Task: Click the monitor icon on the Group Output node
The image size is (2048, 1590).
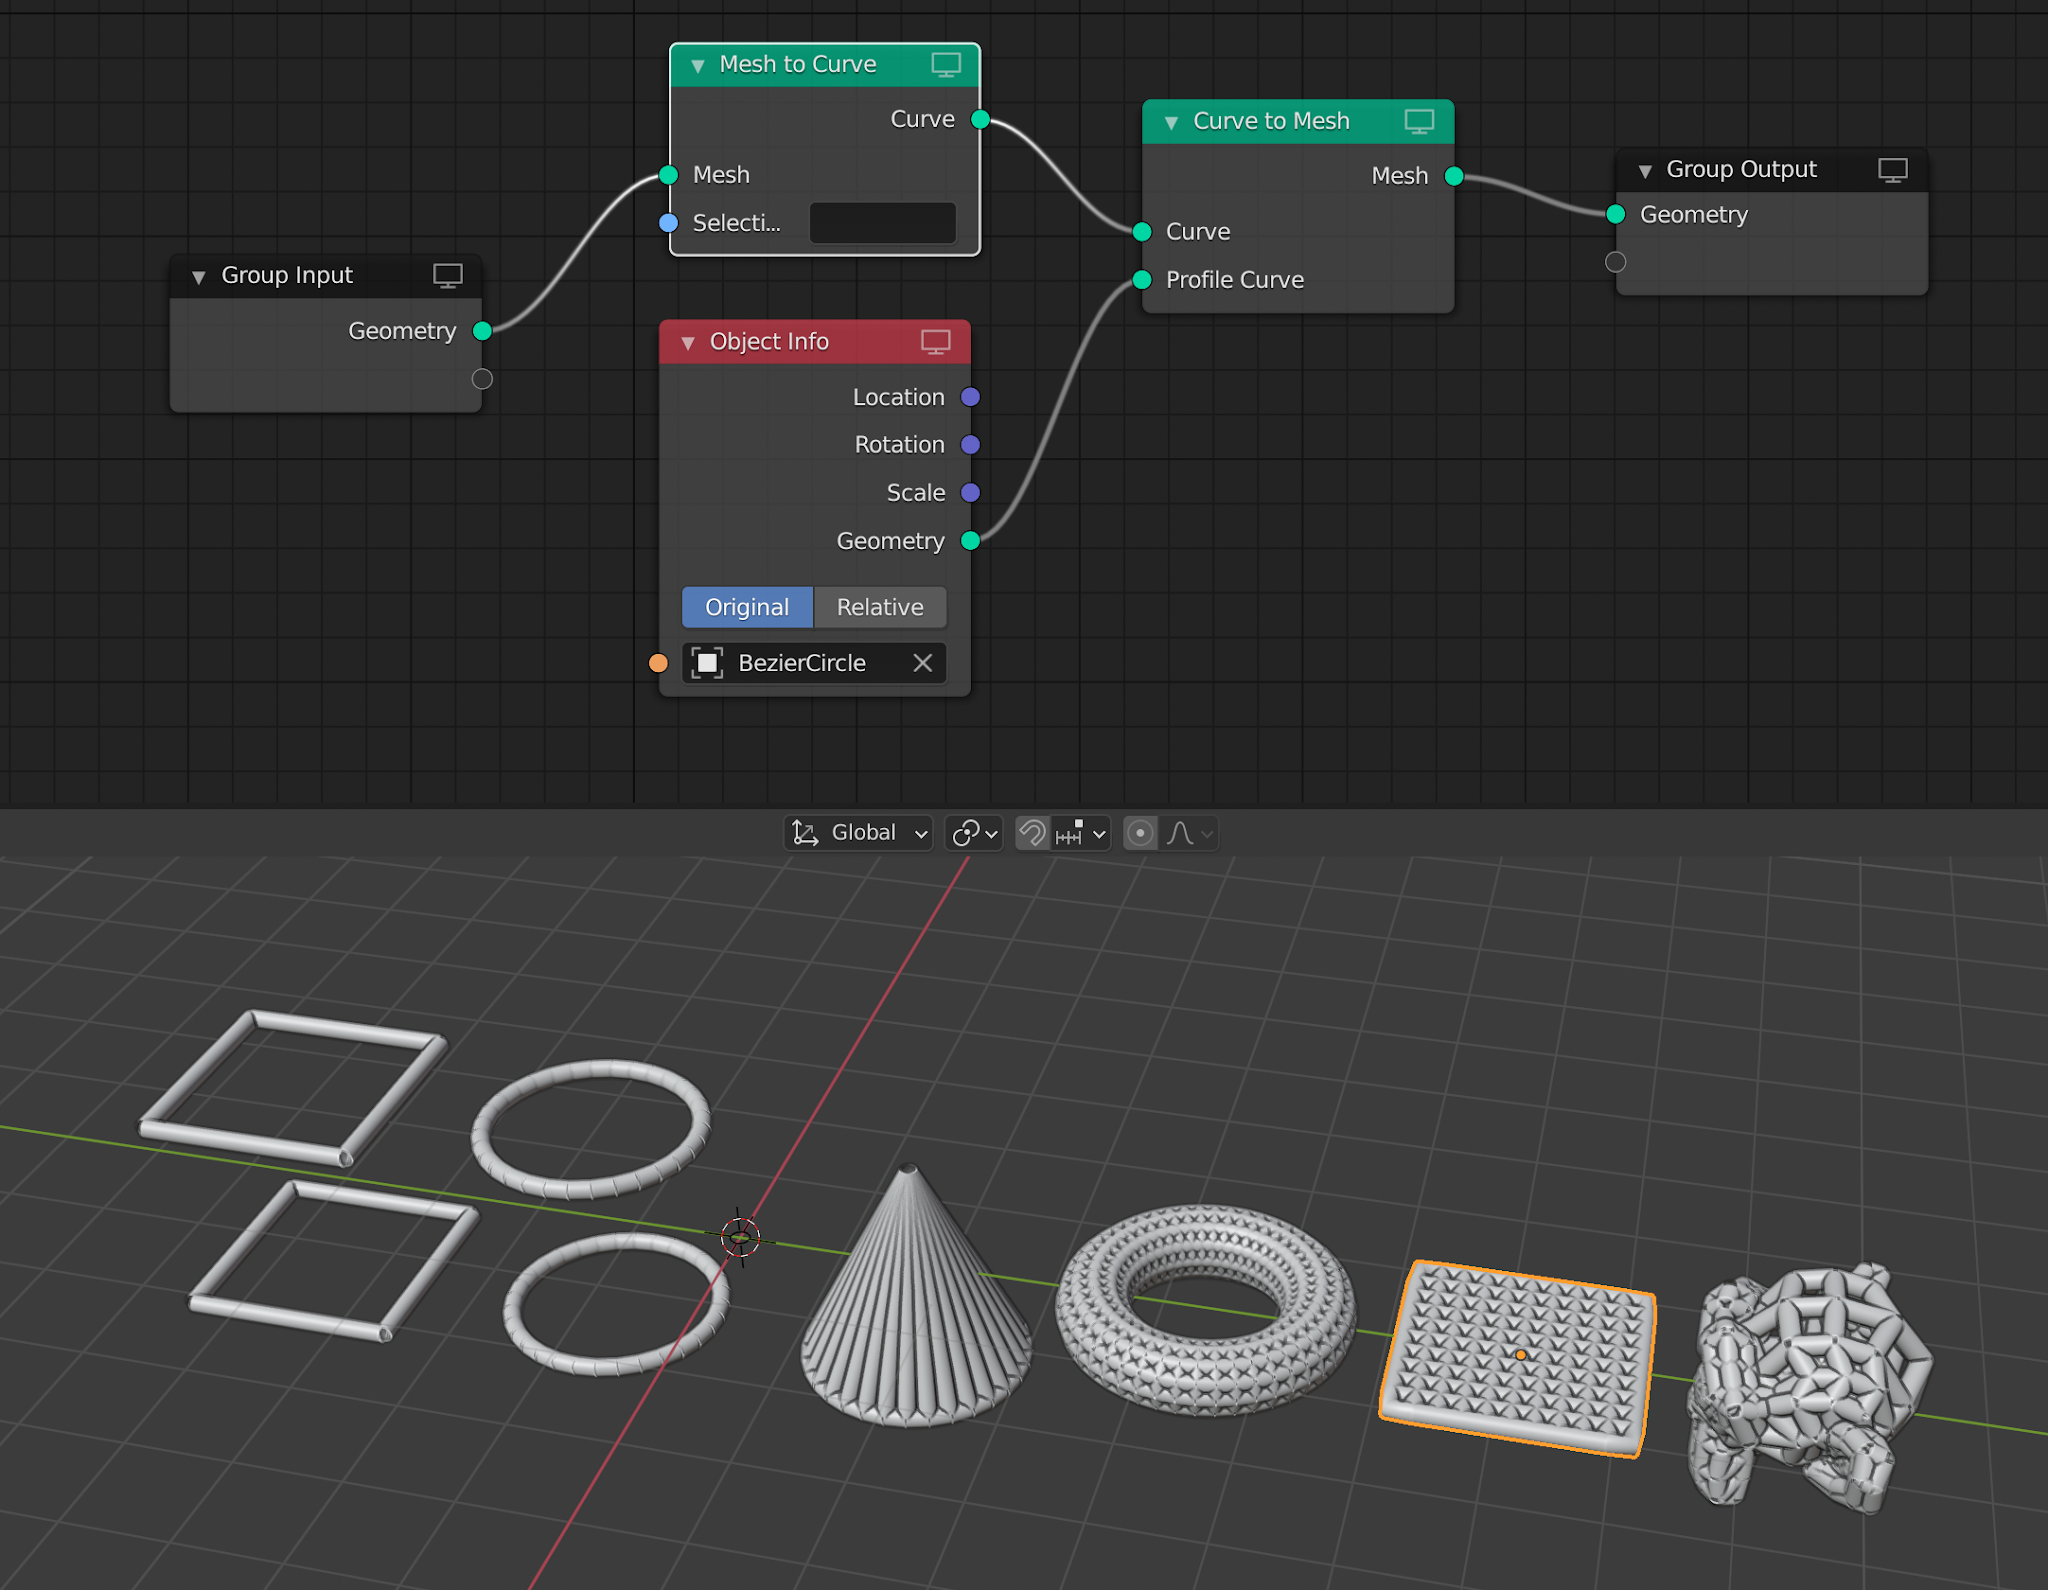Action: (1893, 168)
